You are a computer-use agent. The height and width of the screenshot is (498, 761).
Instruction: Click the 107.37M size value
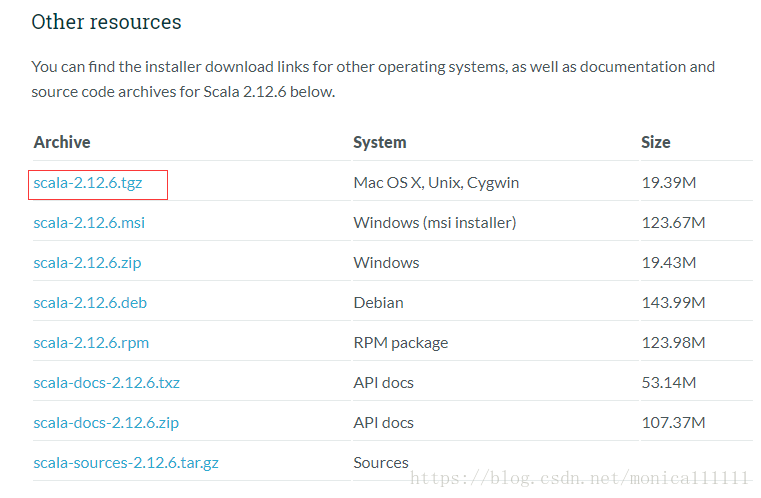tap(674, 423)
